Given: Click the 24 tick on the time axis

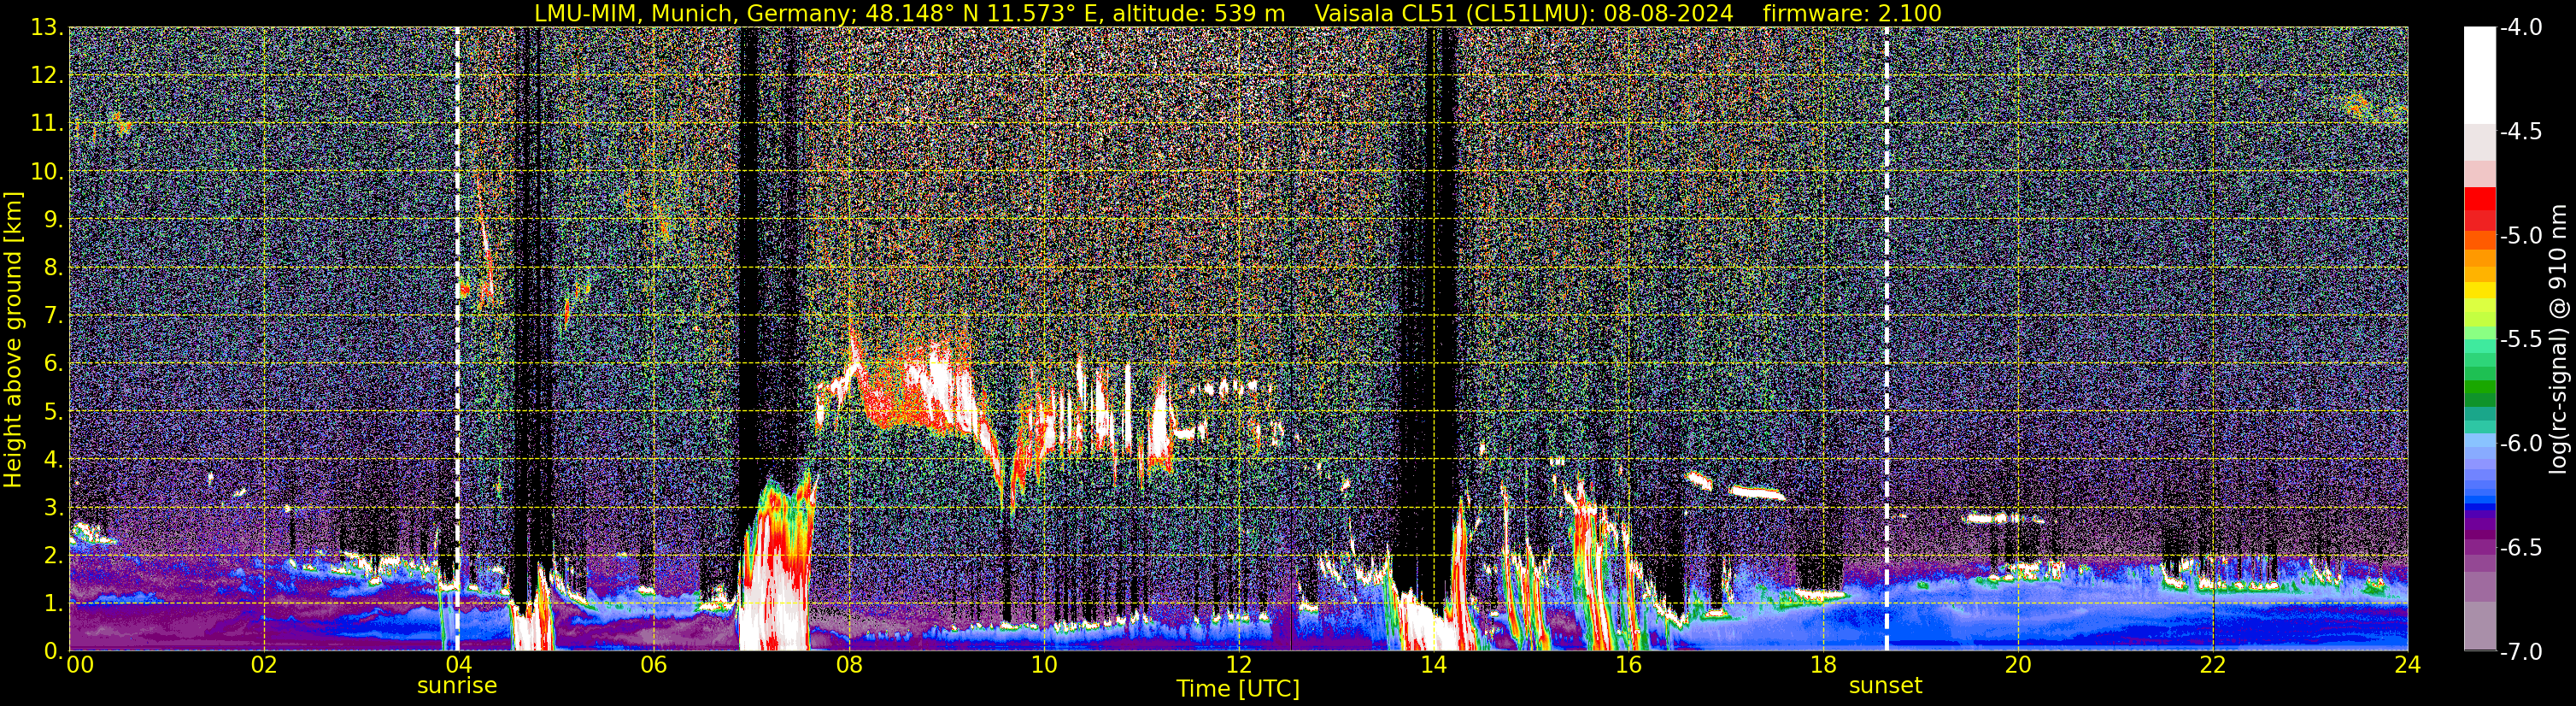Looking at the screenshot, I should (2408, 665).
